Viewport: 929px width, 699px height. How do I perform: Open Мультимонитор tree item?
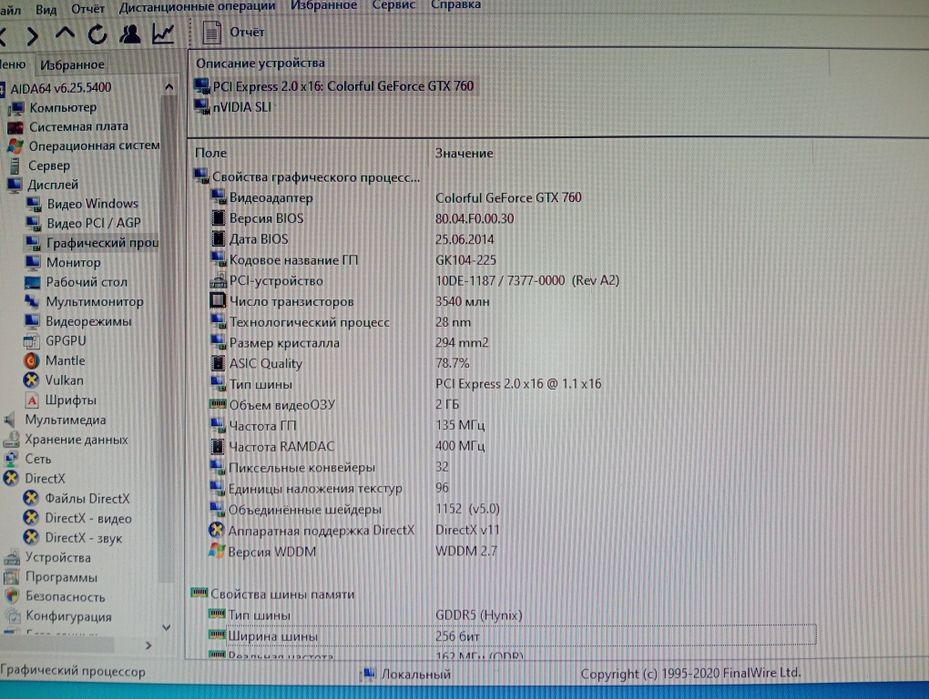[x=84, y=302]
